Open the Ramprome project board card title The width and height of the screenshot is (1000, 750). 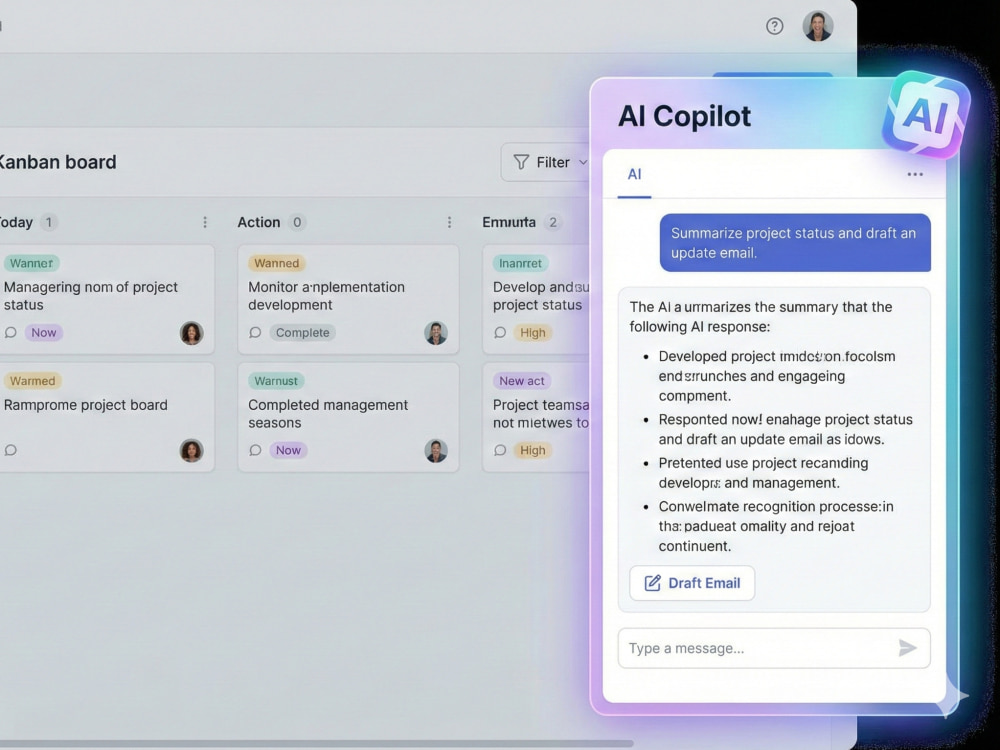click(x=85, y=405)
